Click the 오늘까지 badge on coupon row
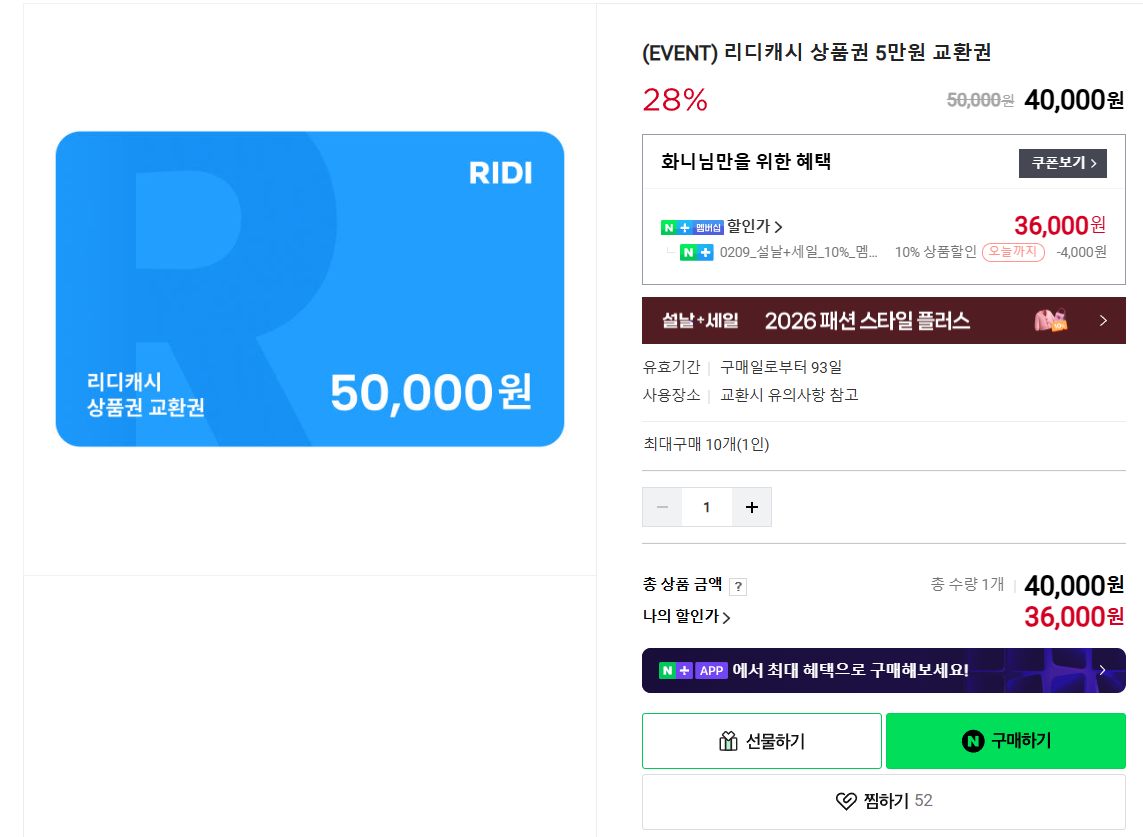The image size is (1143, 837). (x=1013, y=252)
